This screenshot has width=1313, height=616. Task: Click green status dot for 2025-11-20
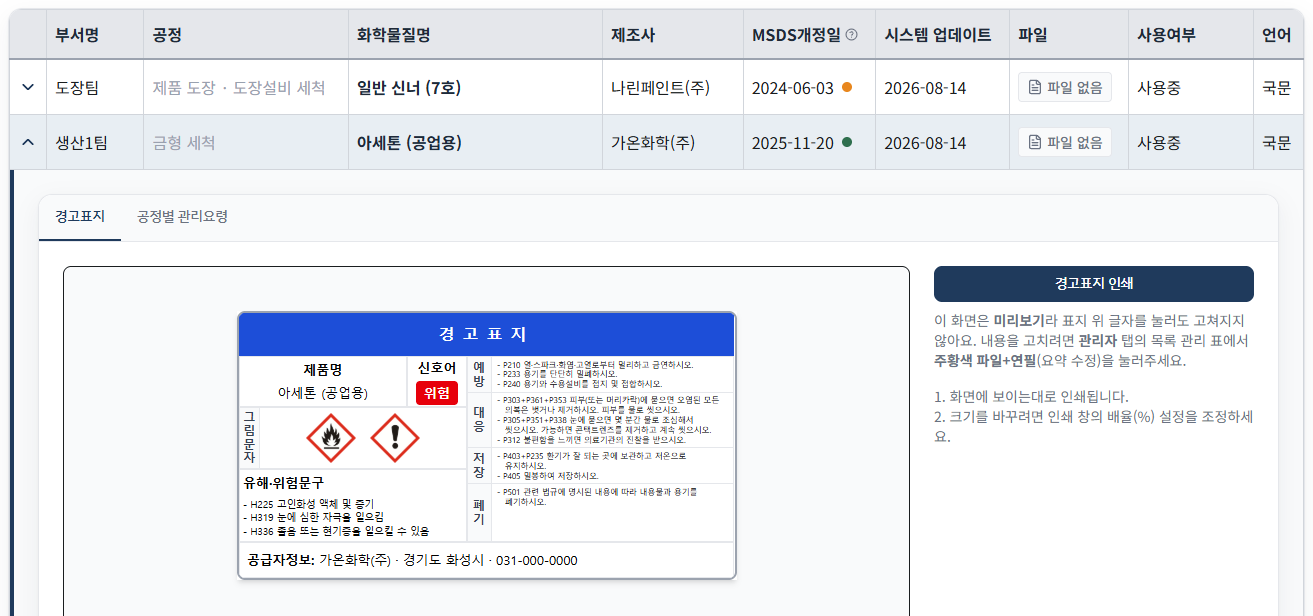coord(847,143)
